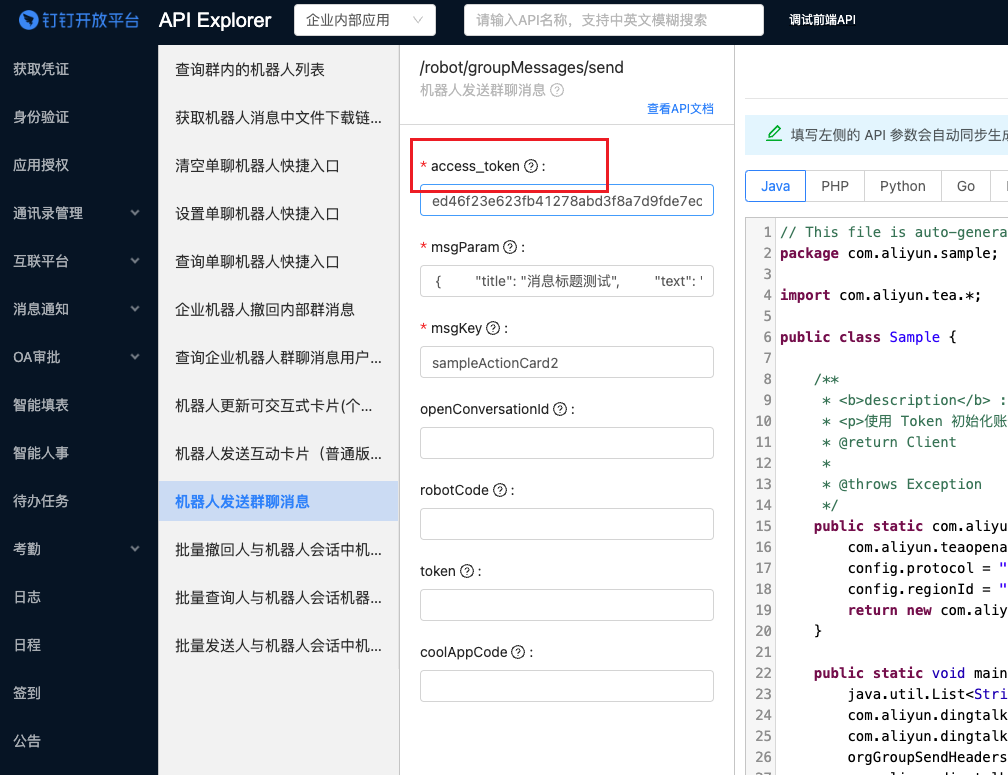The width and height of the screenshot is (1008, 775).
Task: Click help icon next to openConversationId label
Action: 560,409
